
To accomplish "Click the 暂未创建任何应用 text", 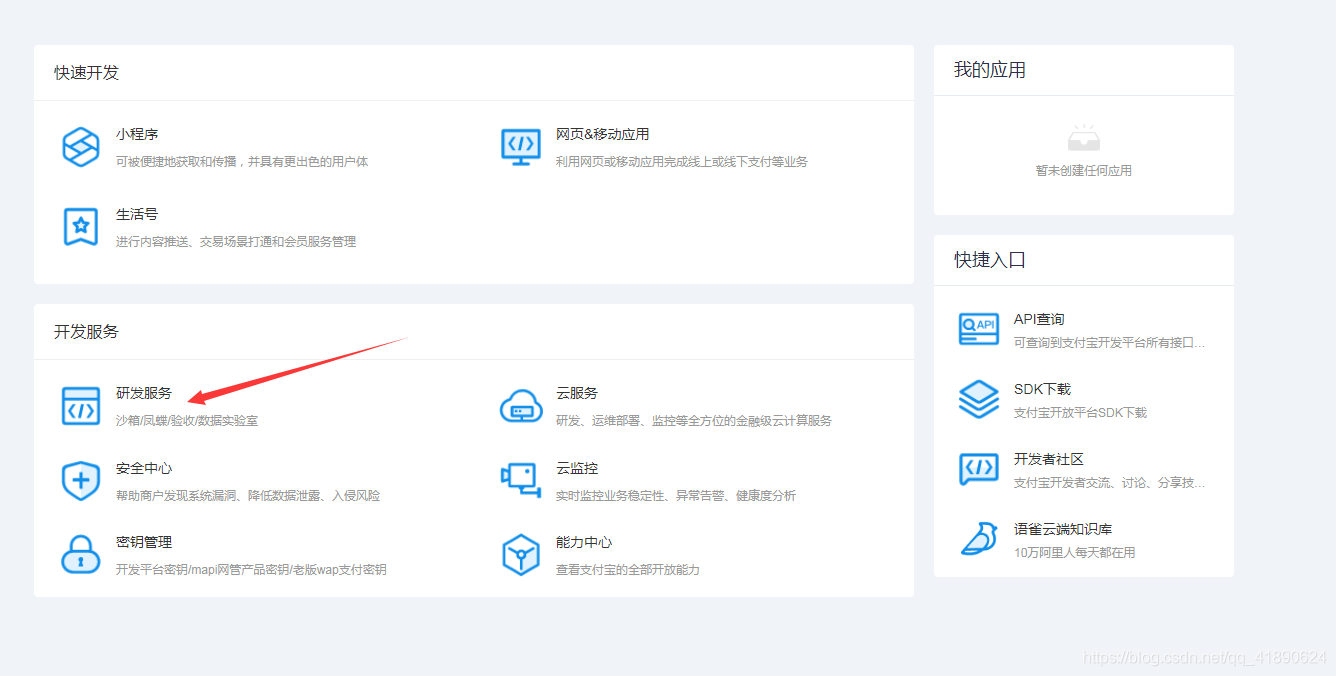I will click(1084, 171).
